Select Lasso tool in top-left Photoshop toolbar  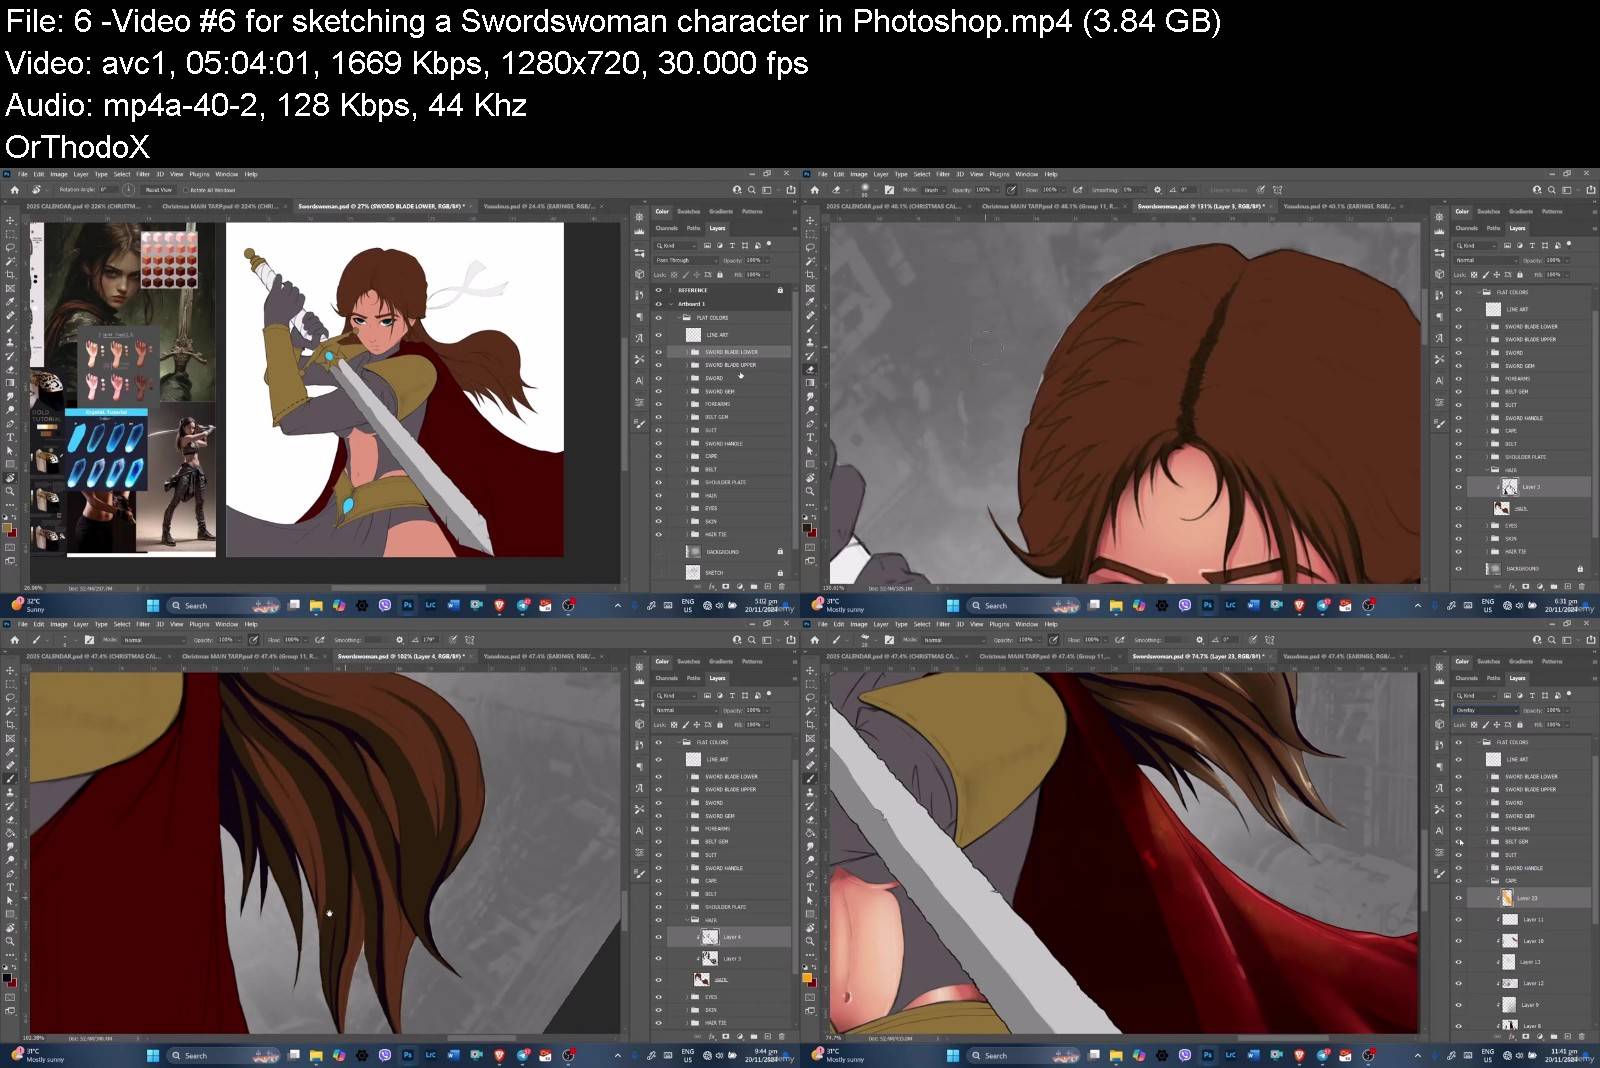11,247
